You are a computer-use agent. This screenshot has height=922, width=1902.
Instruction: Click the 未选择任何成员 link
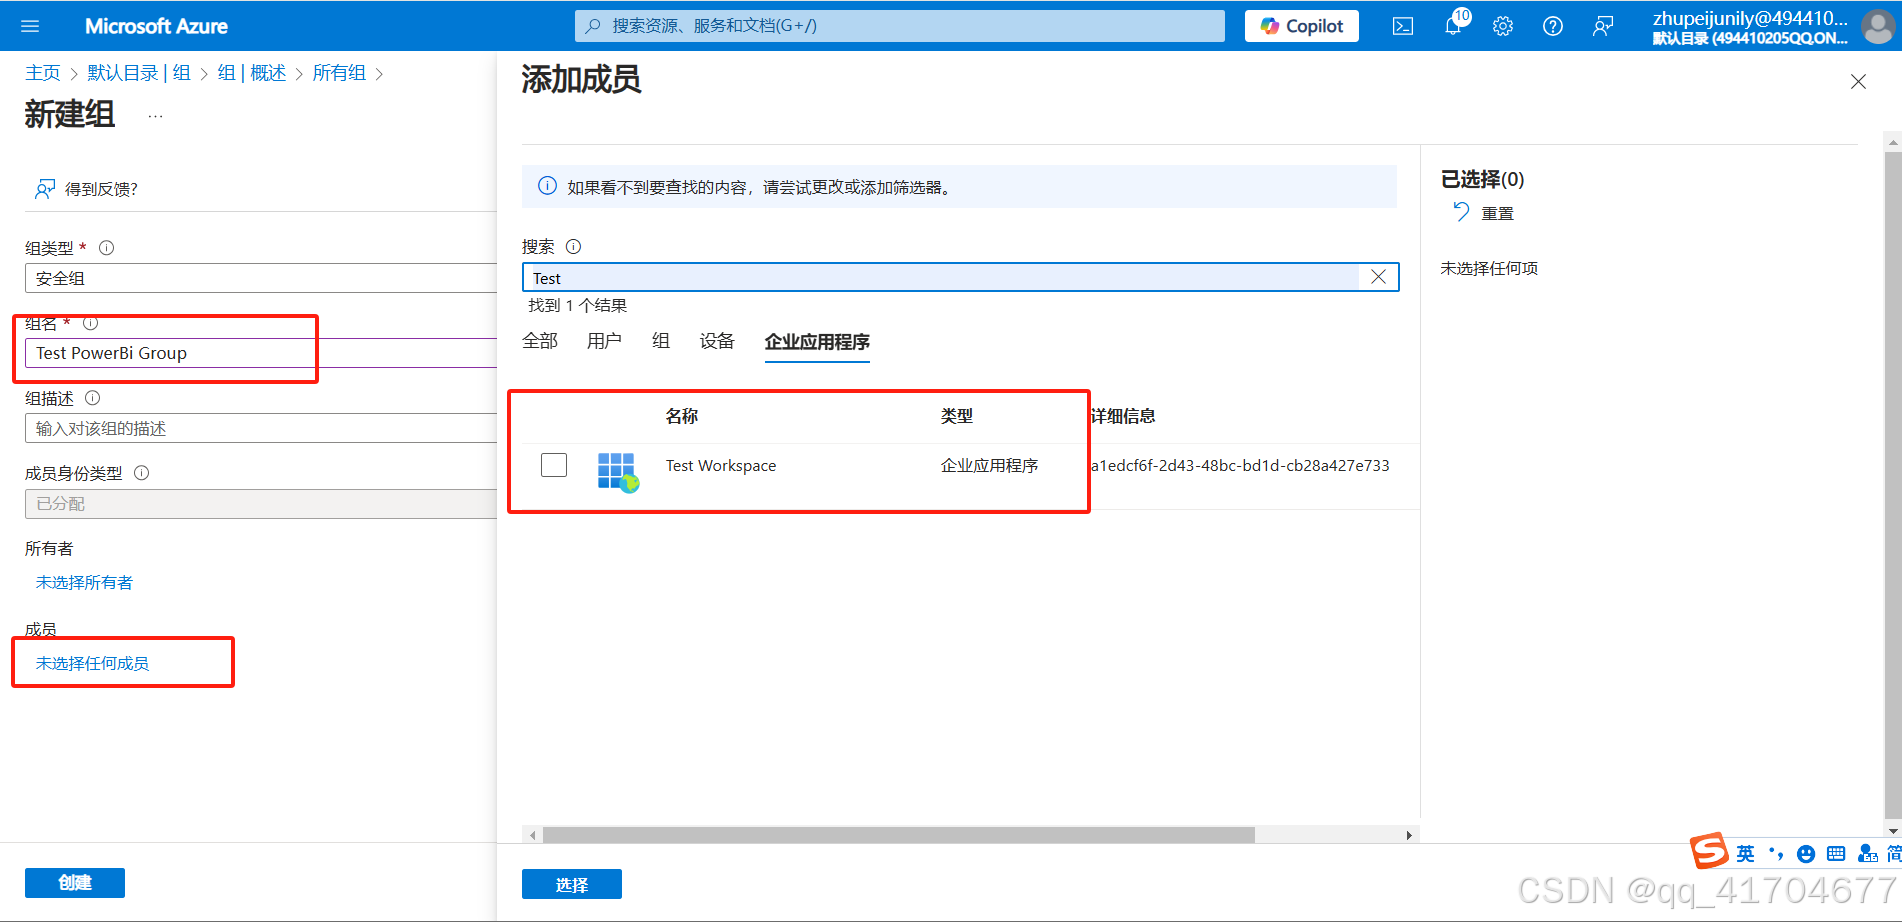(95, 662)
